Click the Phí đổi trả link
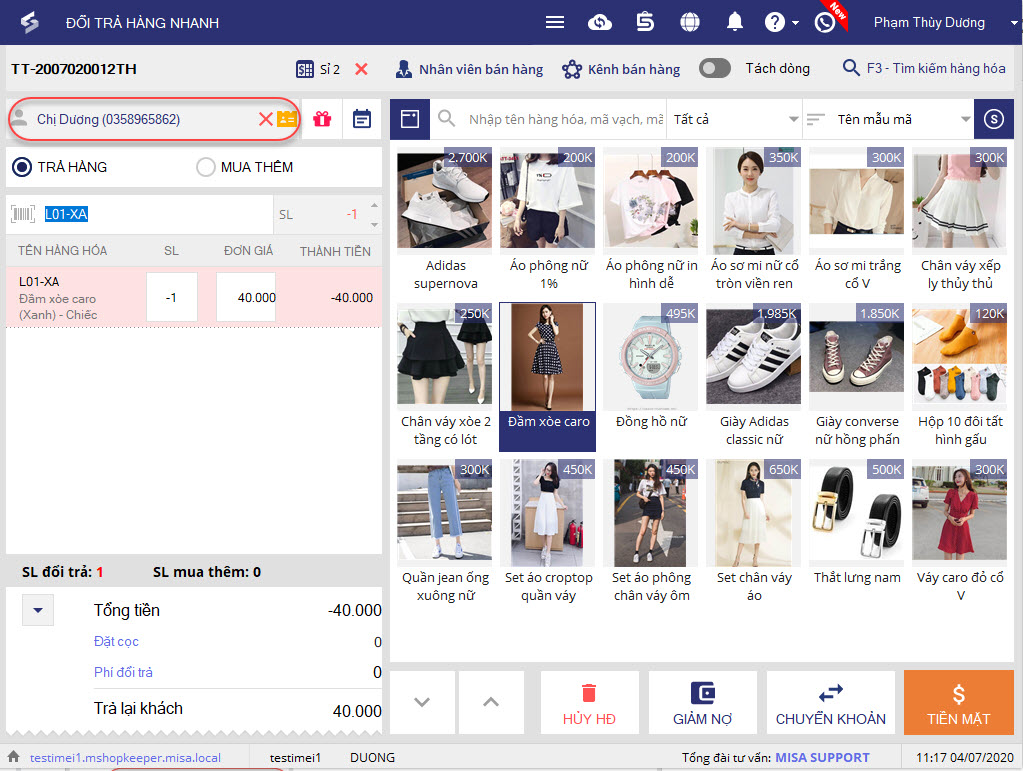 click(123, 672)
